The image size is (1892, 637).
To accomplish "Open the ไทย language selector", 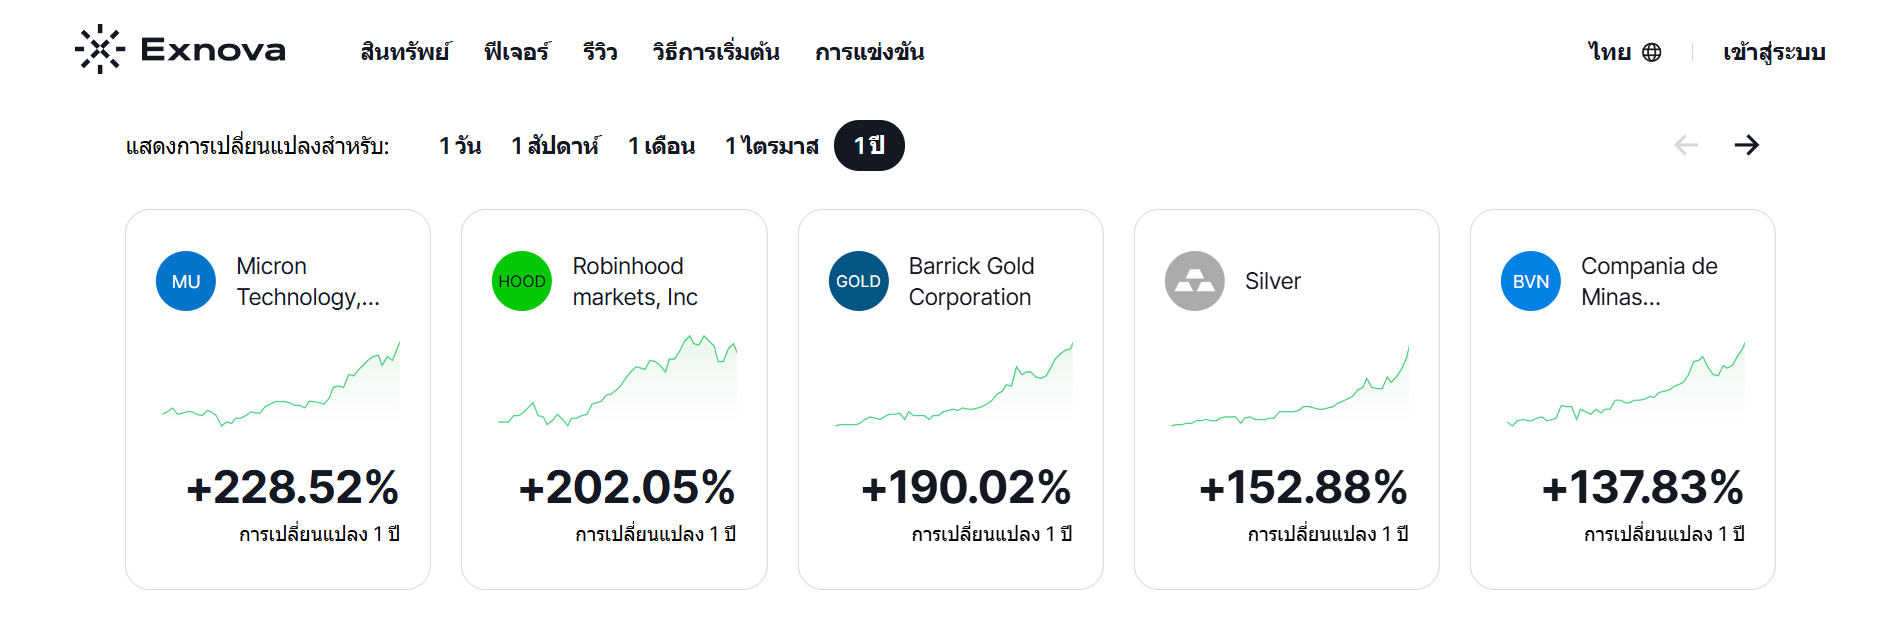I will [1609, 51].
